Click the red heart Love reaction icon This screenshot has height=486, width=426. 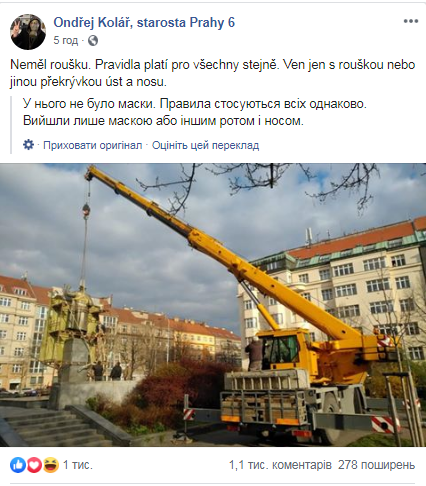34,465
